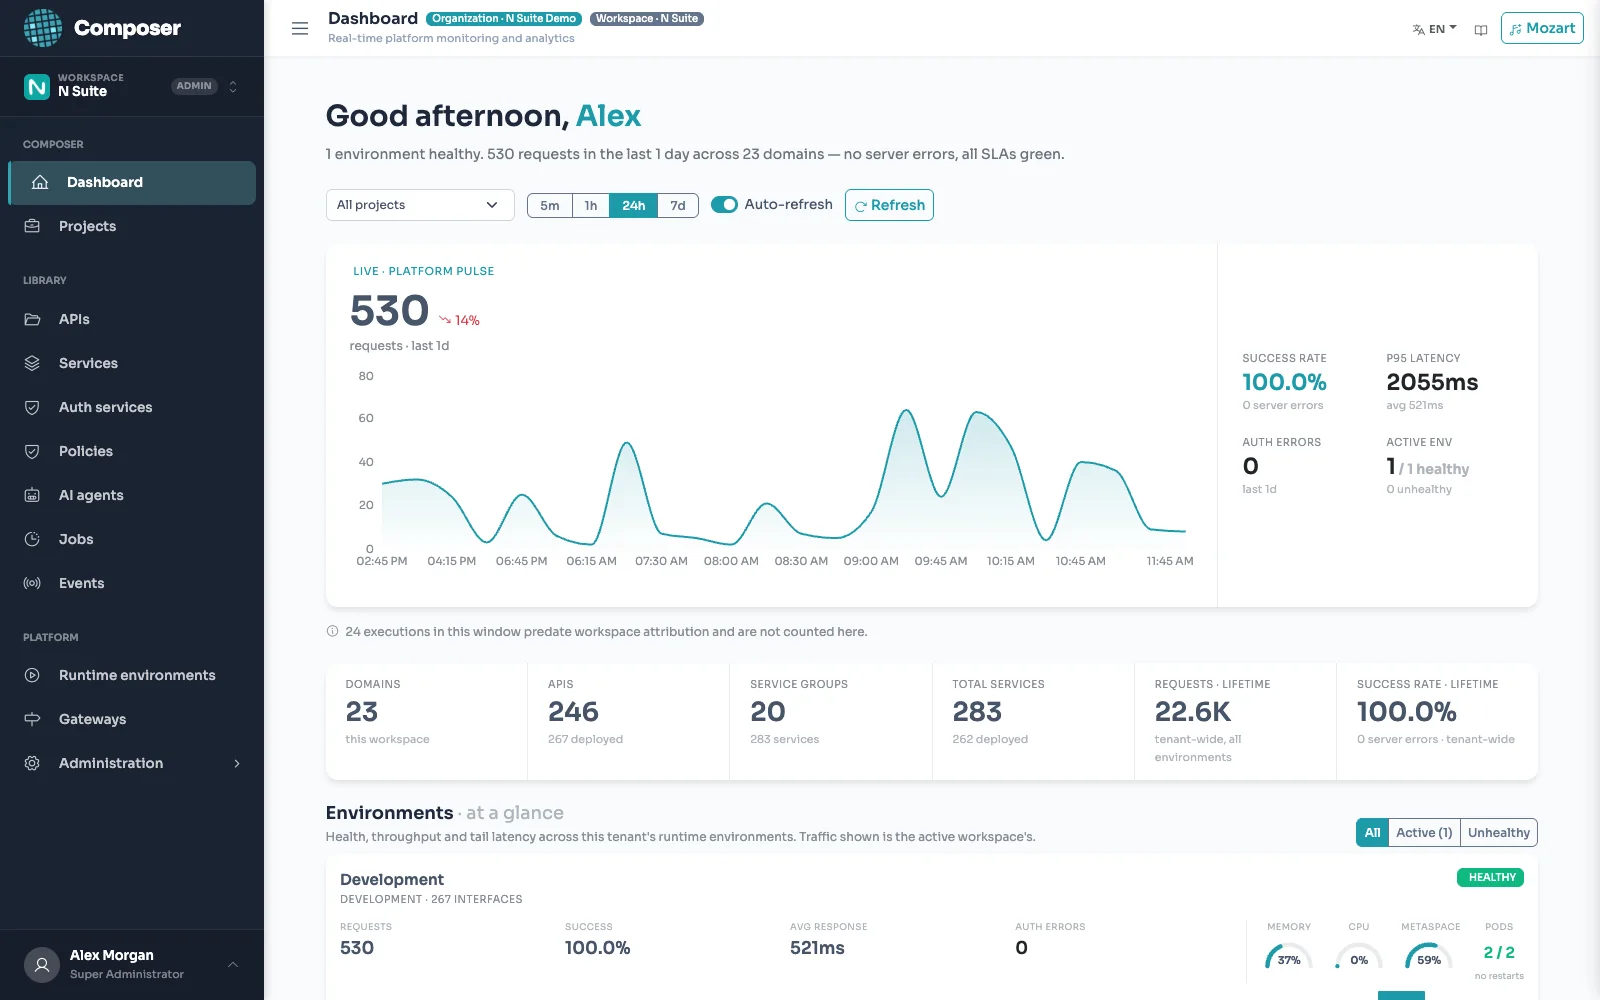Click the HEALTHY status badge
1600x1000 pixels.
(x=1492, y=877)
